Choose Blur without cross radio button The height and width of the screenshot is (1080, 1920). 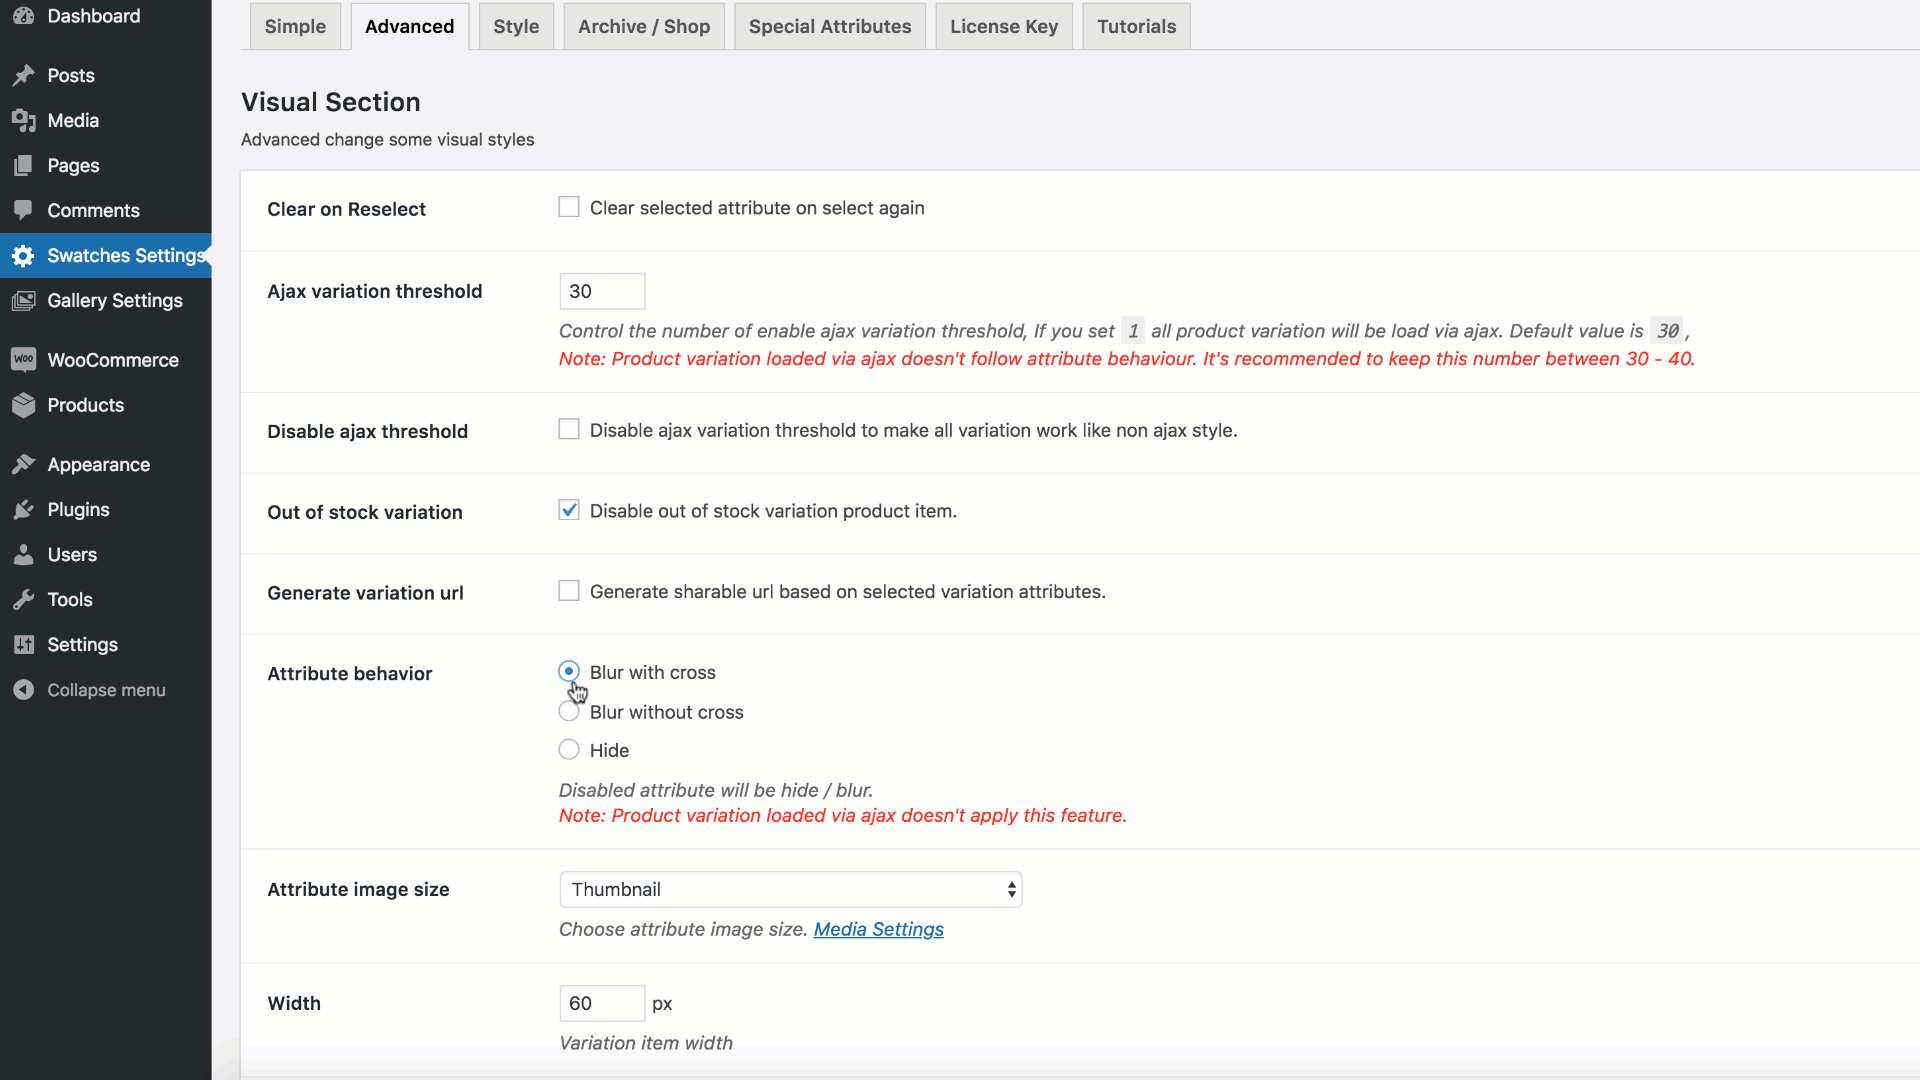569,712
